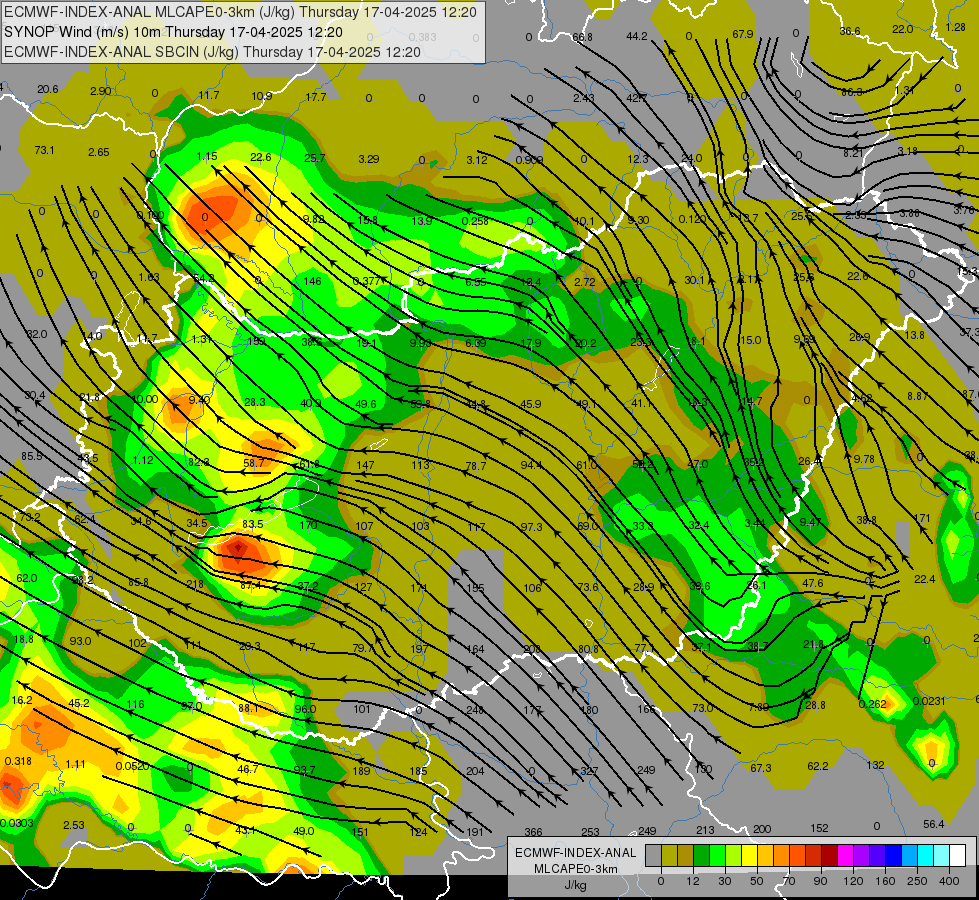979x900 pixels.
Task: Click the map value 73.1
Action: tap(44, 150)
